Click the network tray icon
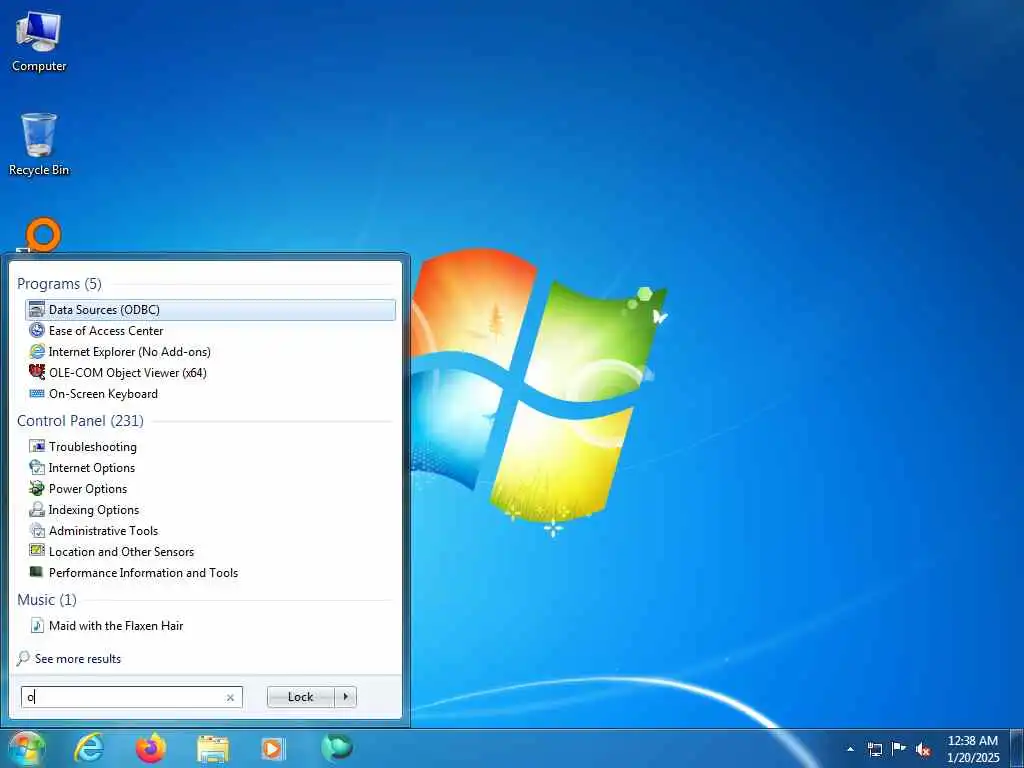The height and width of the screenshot is (768, 1024). [875, 749]
